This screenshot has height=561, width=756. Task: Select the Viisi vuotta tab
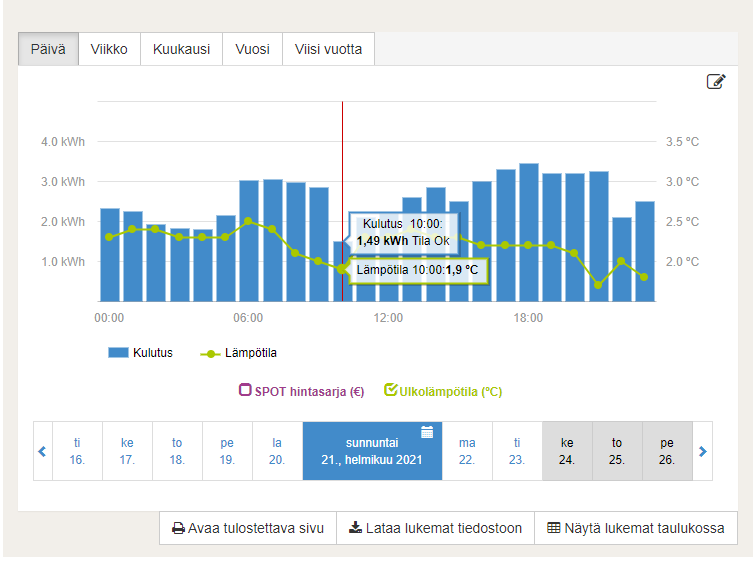pos(328,49)
